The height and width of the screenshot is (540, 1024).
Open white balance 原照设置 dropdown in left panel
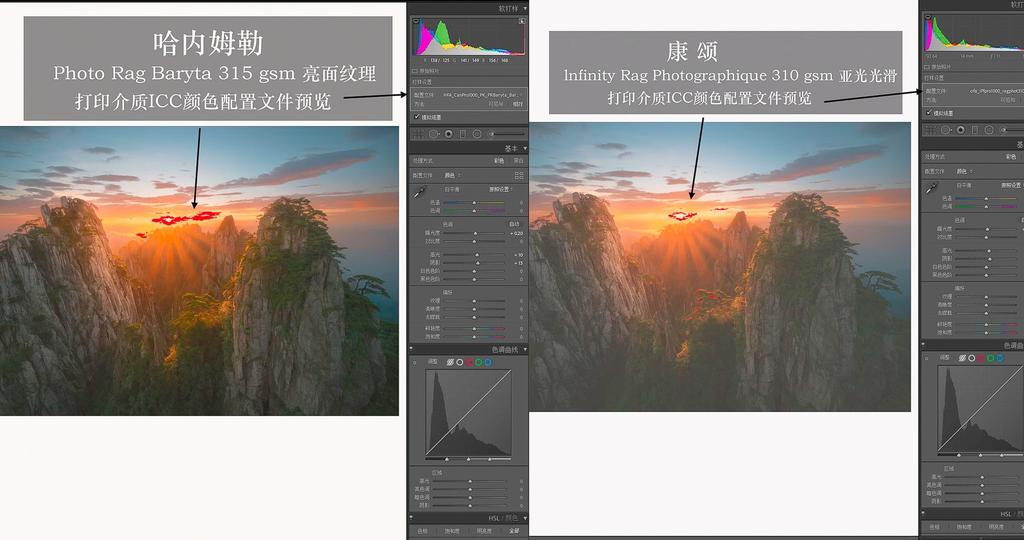(x=500, y=189)
